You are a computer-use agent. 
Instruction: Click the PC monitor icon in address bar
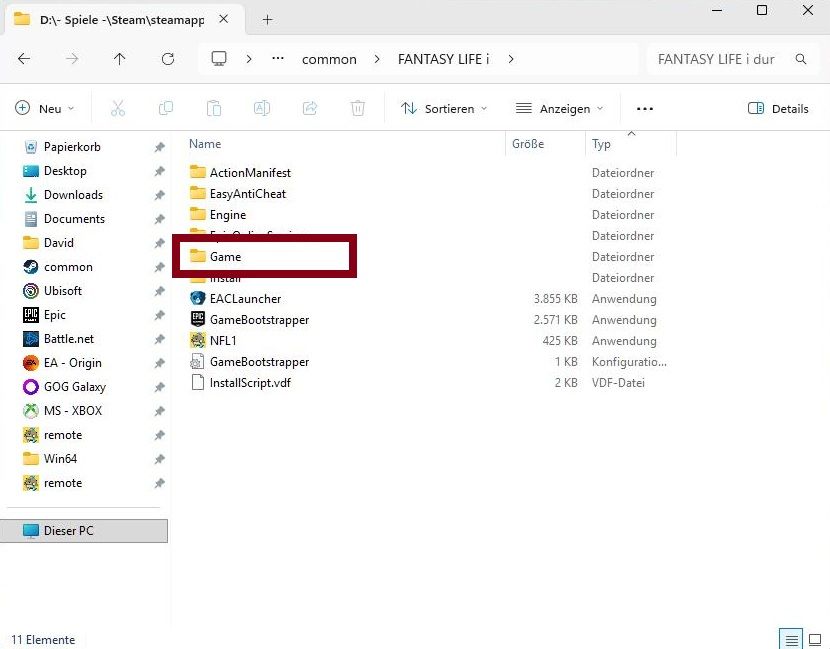point(219,58)
